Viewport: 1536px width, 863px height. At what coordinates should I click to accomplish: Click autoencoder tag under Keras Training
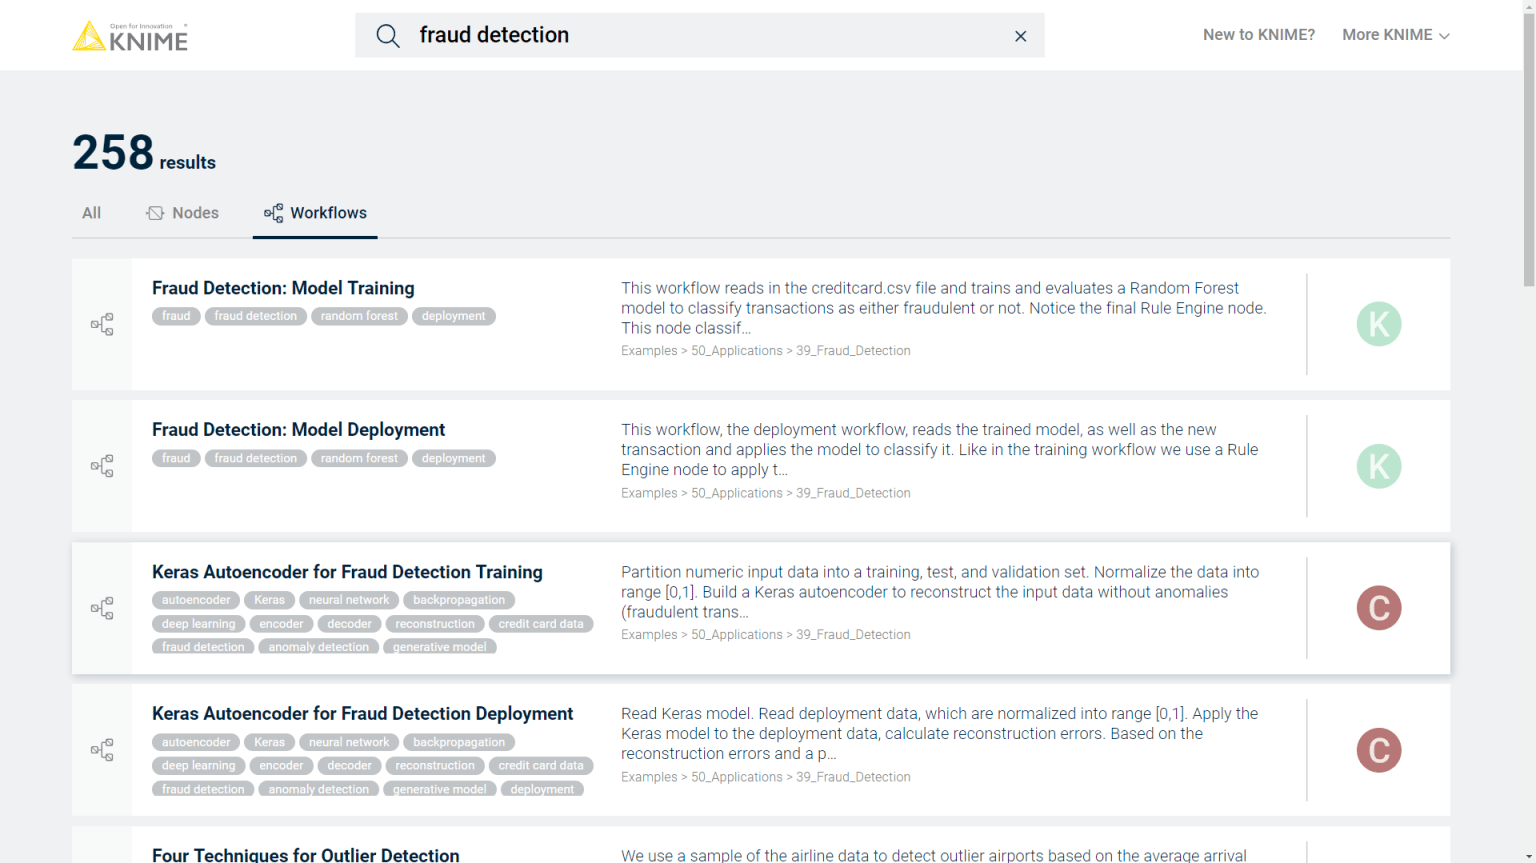196,600
